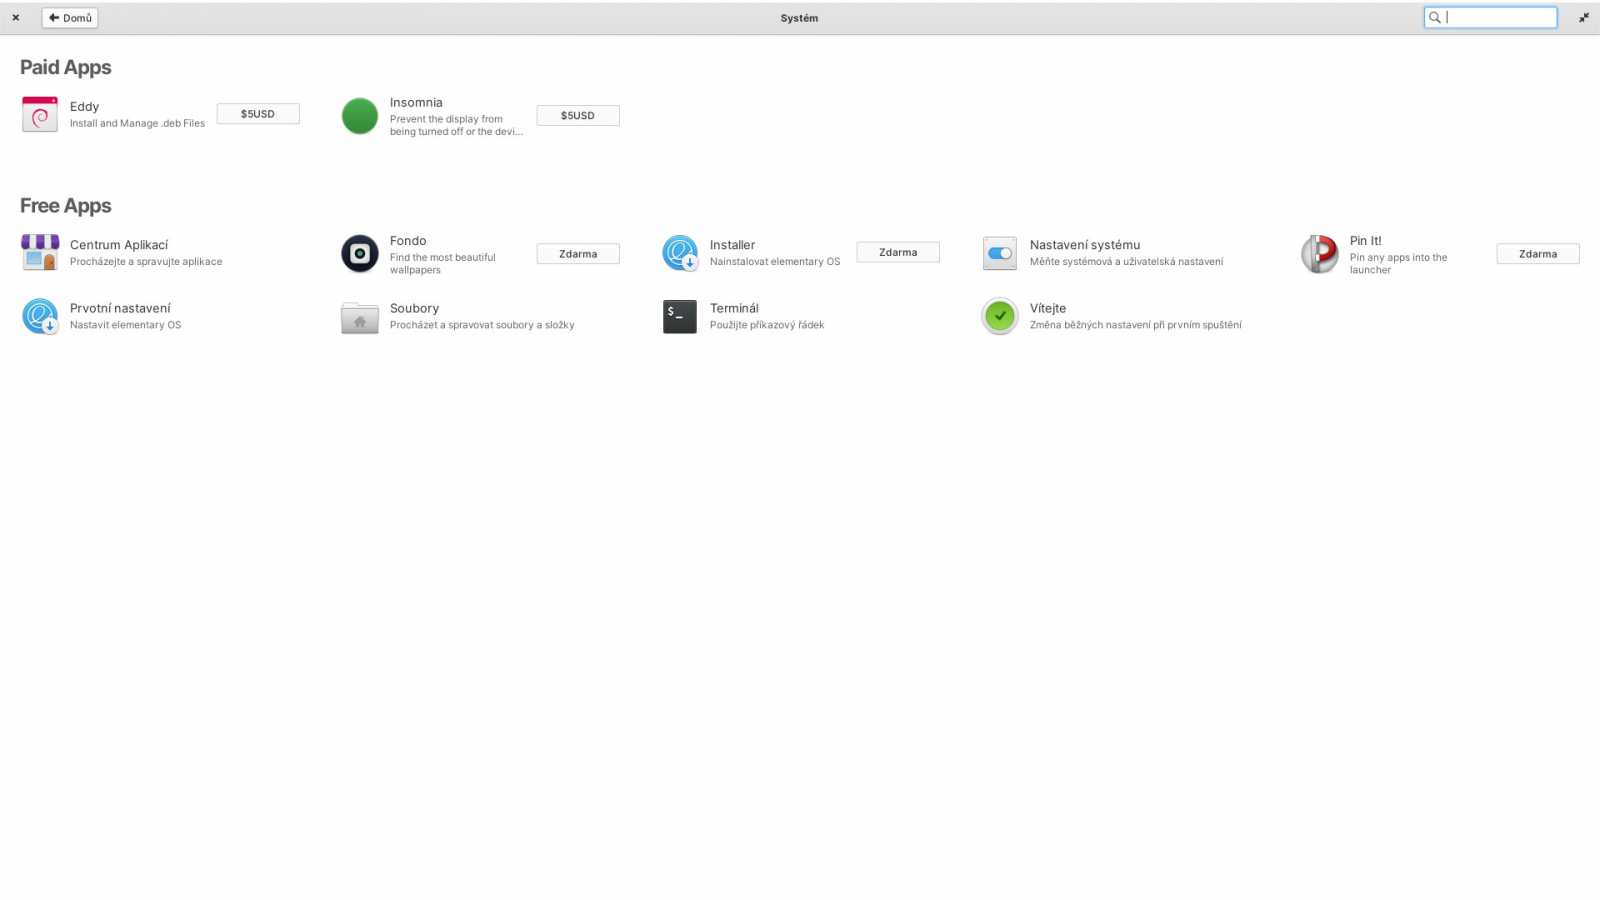Select the Vítejte checkmark icon
This screenshot has width=1600, height=900.
tap(1000, 316)
